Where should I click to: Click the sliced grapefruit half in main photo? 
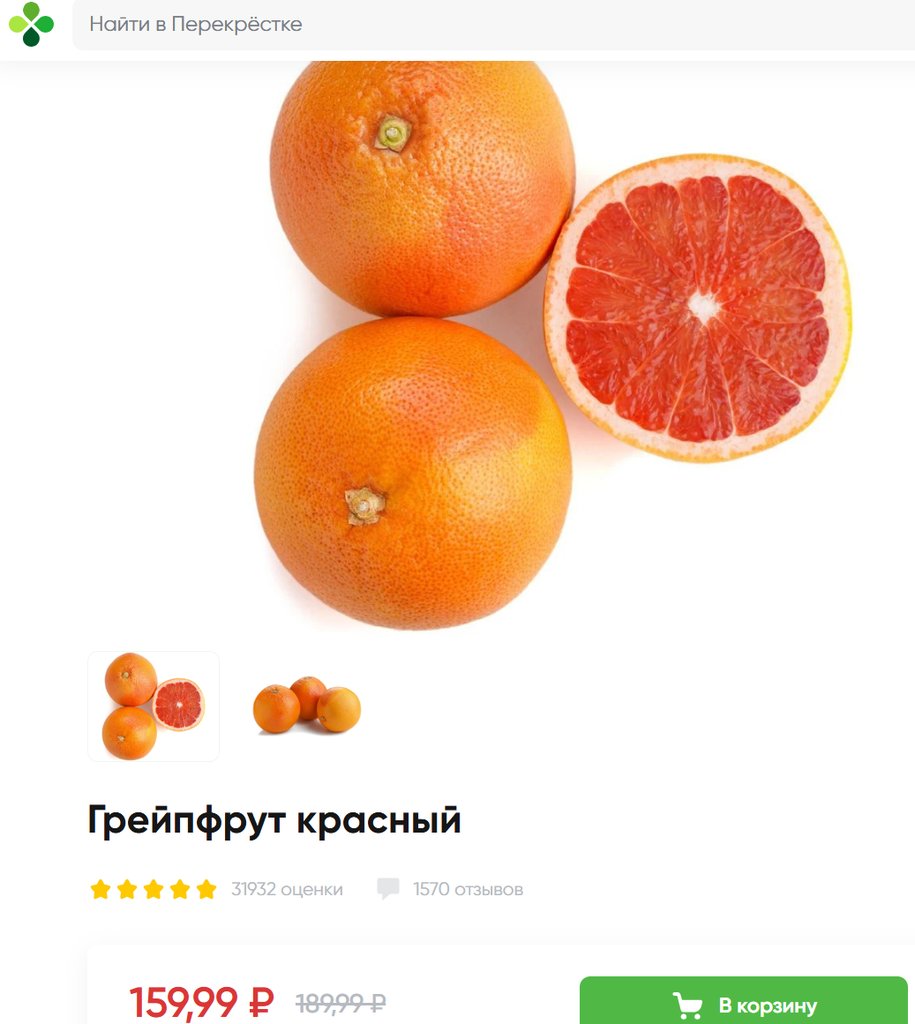point(698,308)
